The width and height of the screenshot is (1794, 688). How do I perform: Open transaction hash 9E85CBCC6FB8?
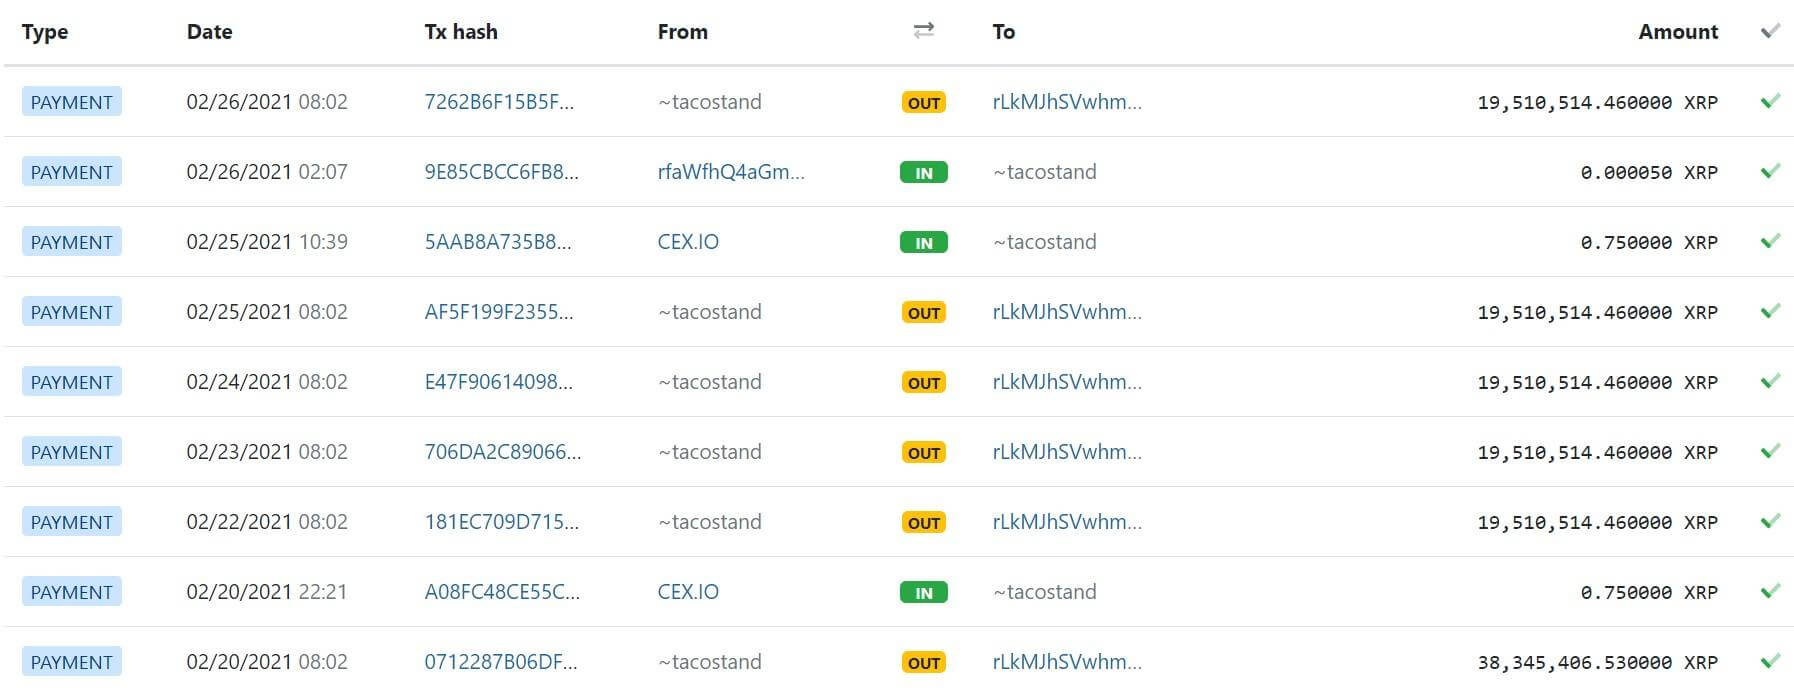pyautogui.click(x=501, y=172)
